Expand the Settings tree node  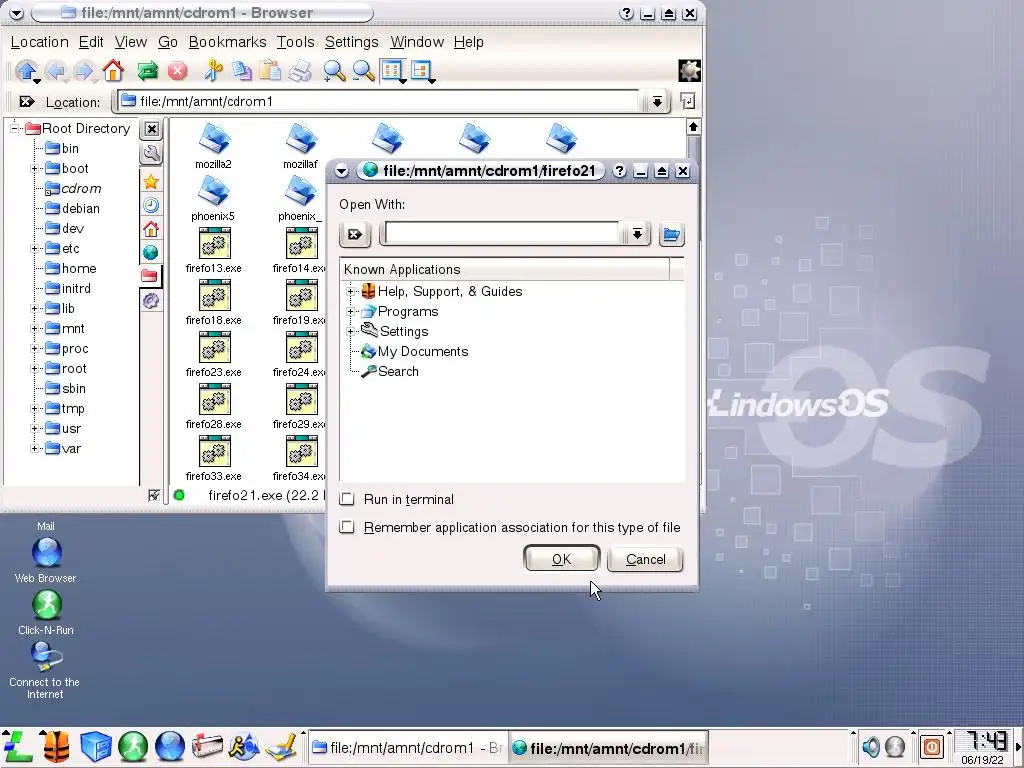pyautogui.click(x=351, y=332)
